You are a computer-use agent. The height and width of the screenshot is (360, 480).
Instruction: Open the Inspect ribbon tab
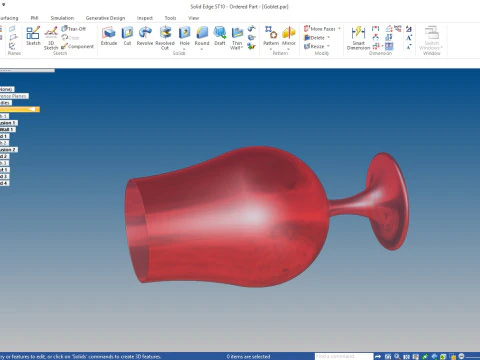[145, 18]
